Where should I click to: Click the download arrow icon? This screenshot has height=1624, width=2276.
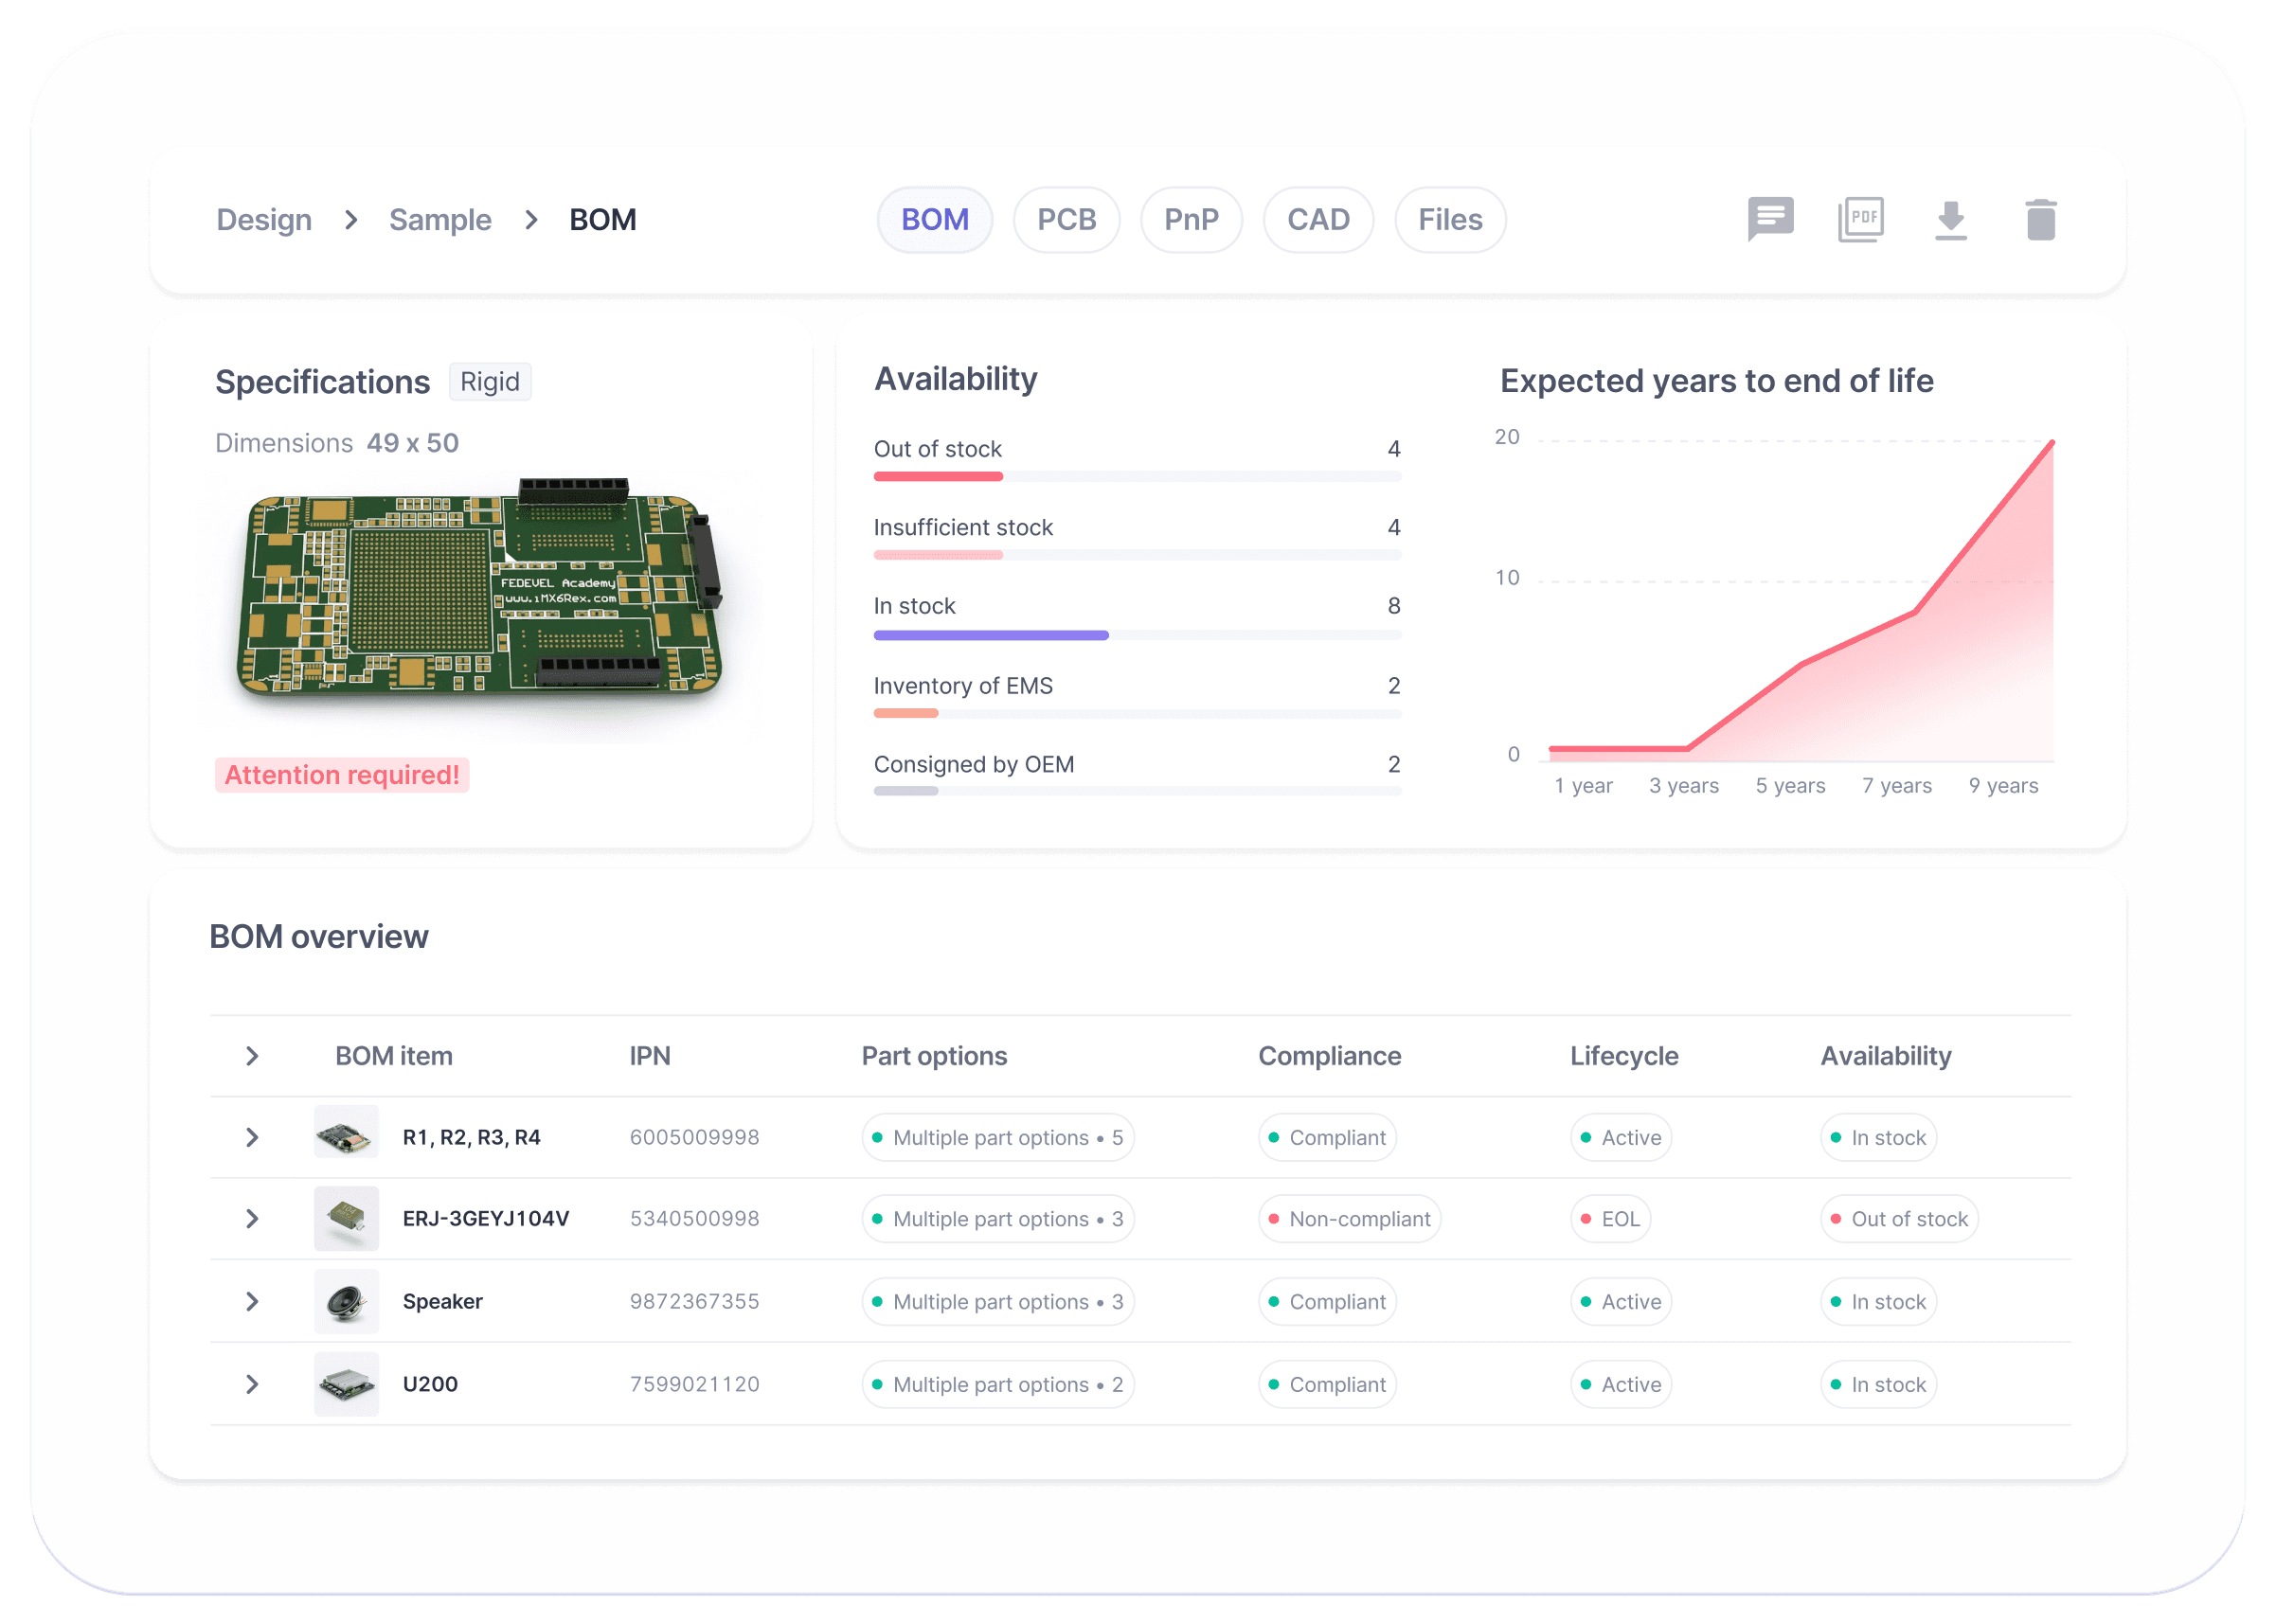tap(1950, 220)
